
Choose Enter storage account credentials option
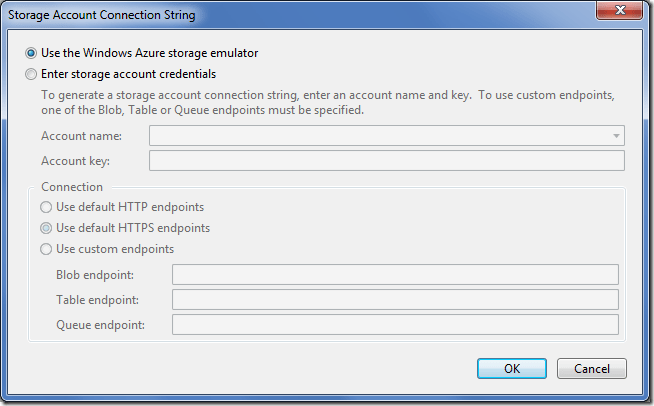pos(32,74)
